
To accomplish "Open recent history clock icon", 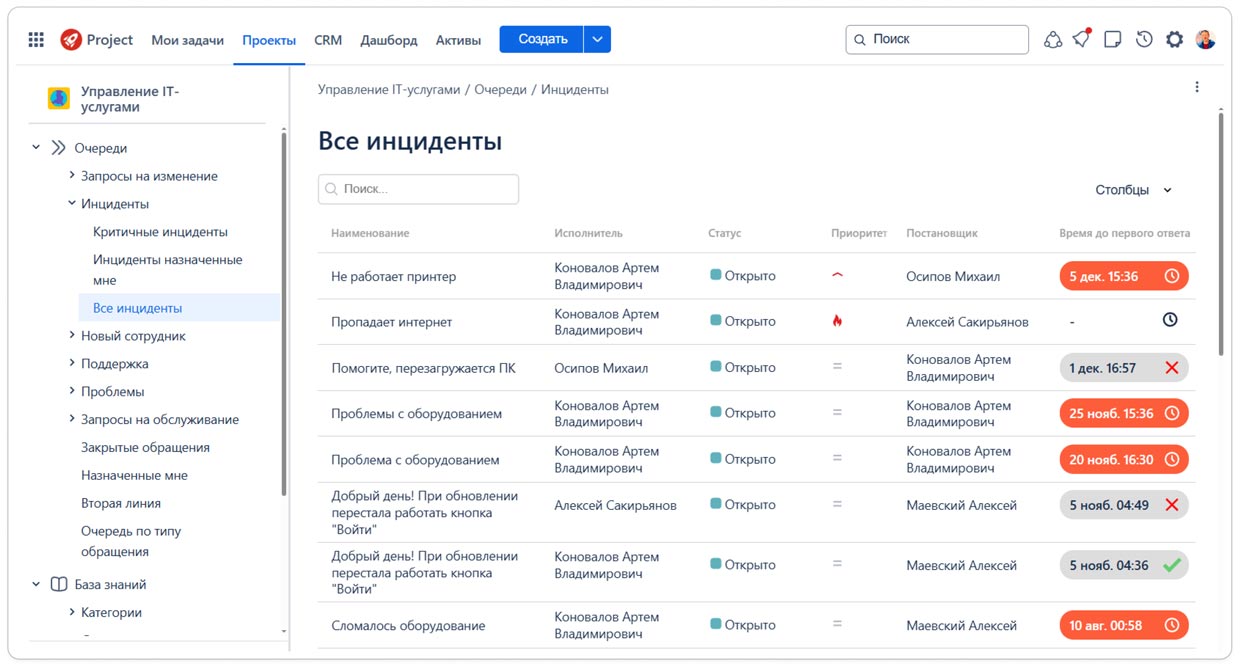I will [1144, 40].
